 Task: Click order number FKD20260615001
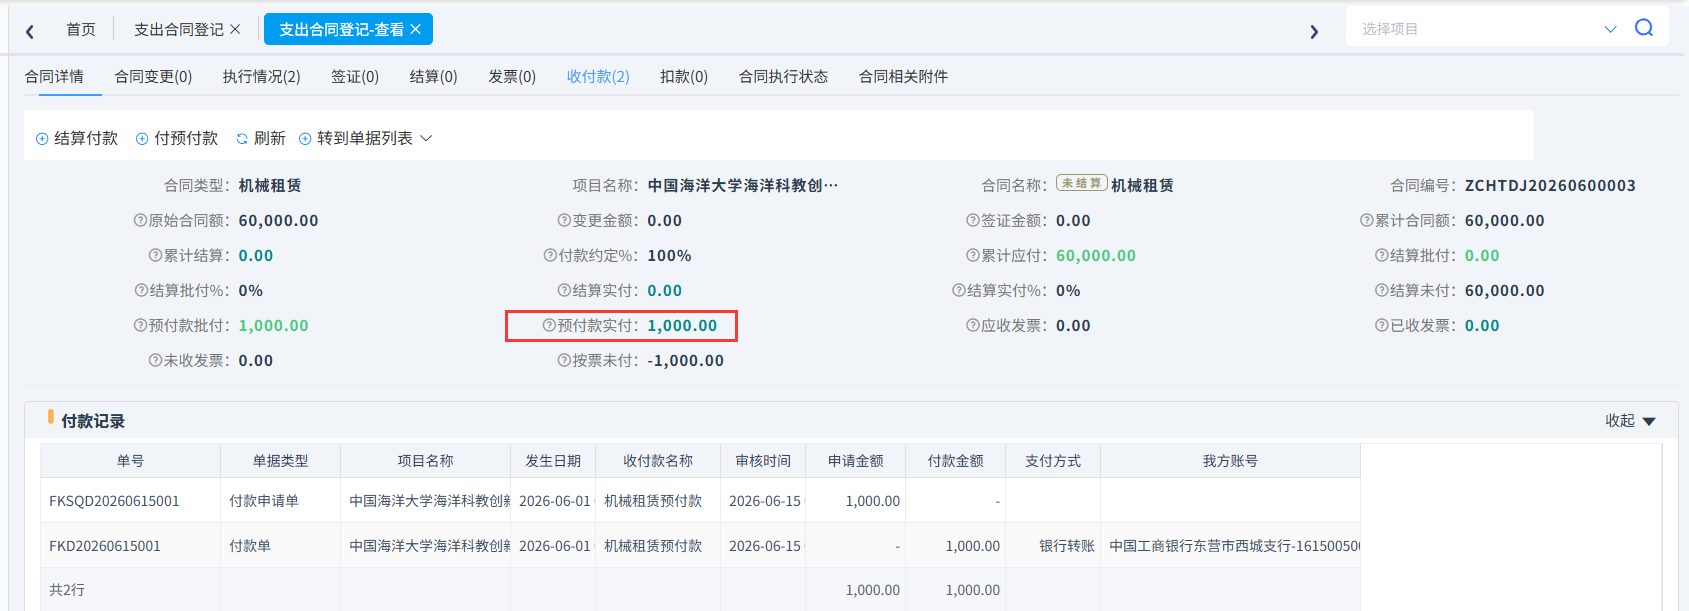pos(105,546)
